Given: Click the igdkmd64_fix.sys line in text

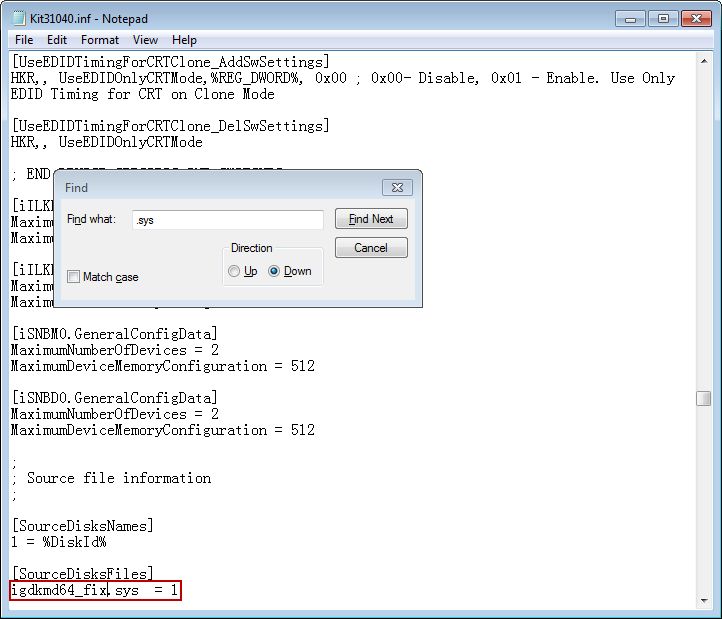Looking at the screenshot, I should coord(96,591).
